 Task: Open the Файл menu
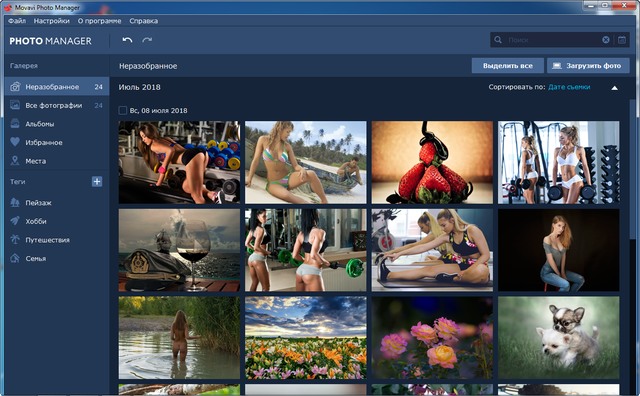[17, 21]
